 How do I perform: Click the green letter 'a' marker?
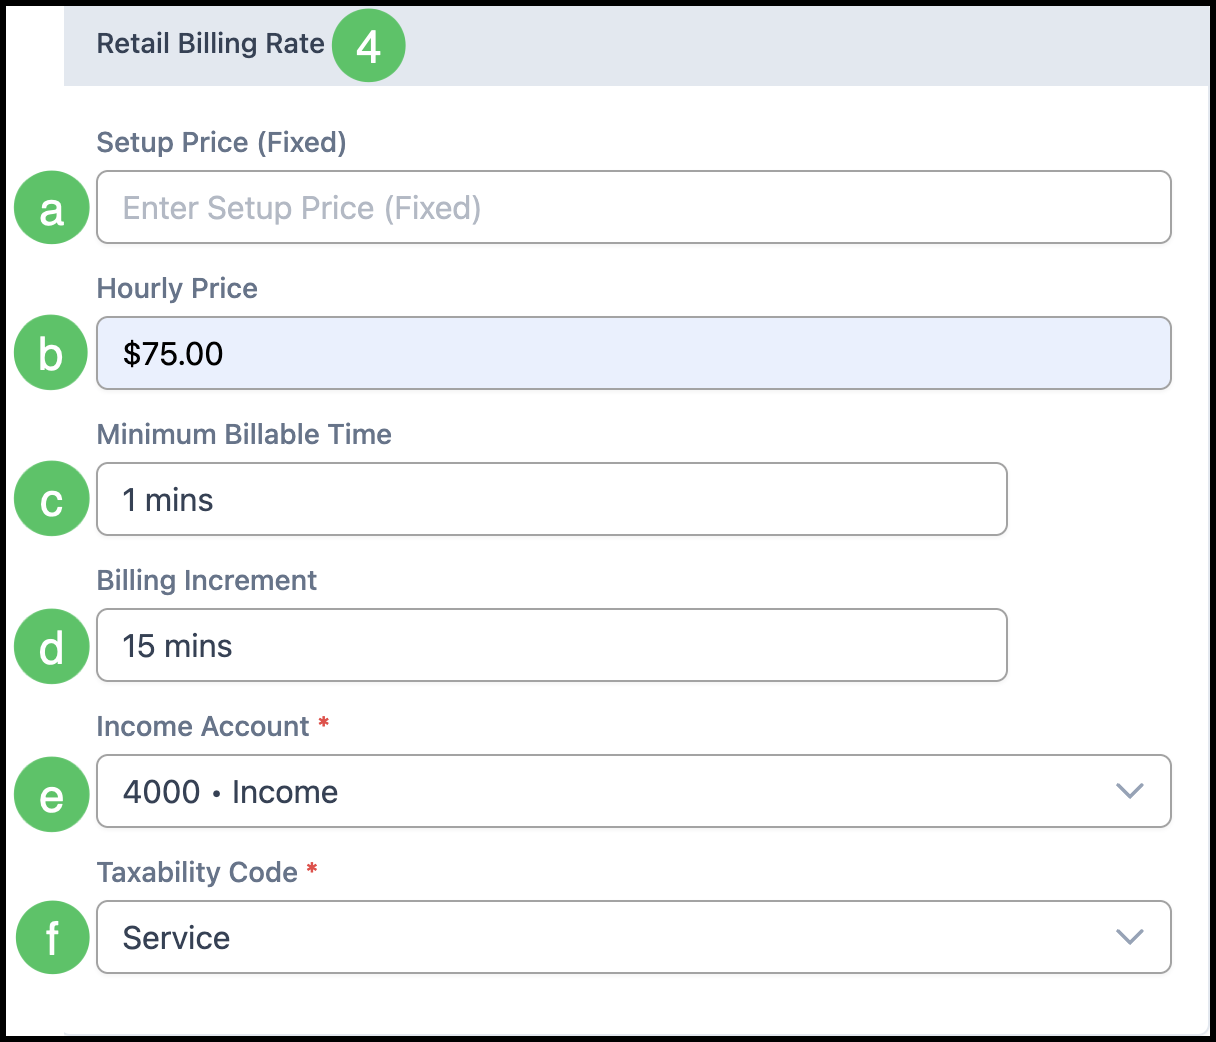(52, 208)
